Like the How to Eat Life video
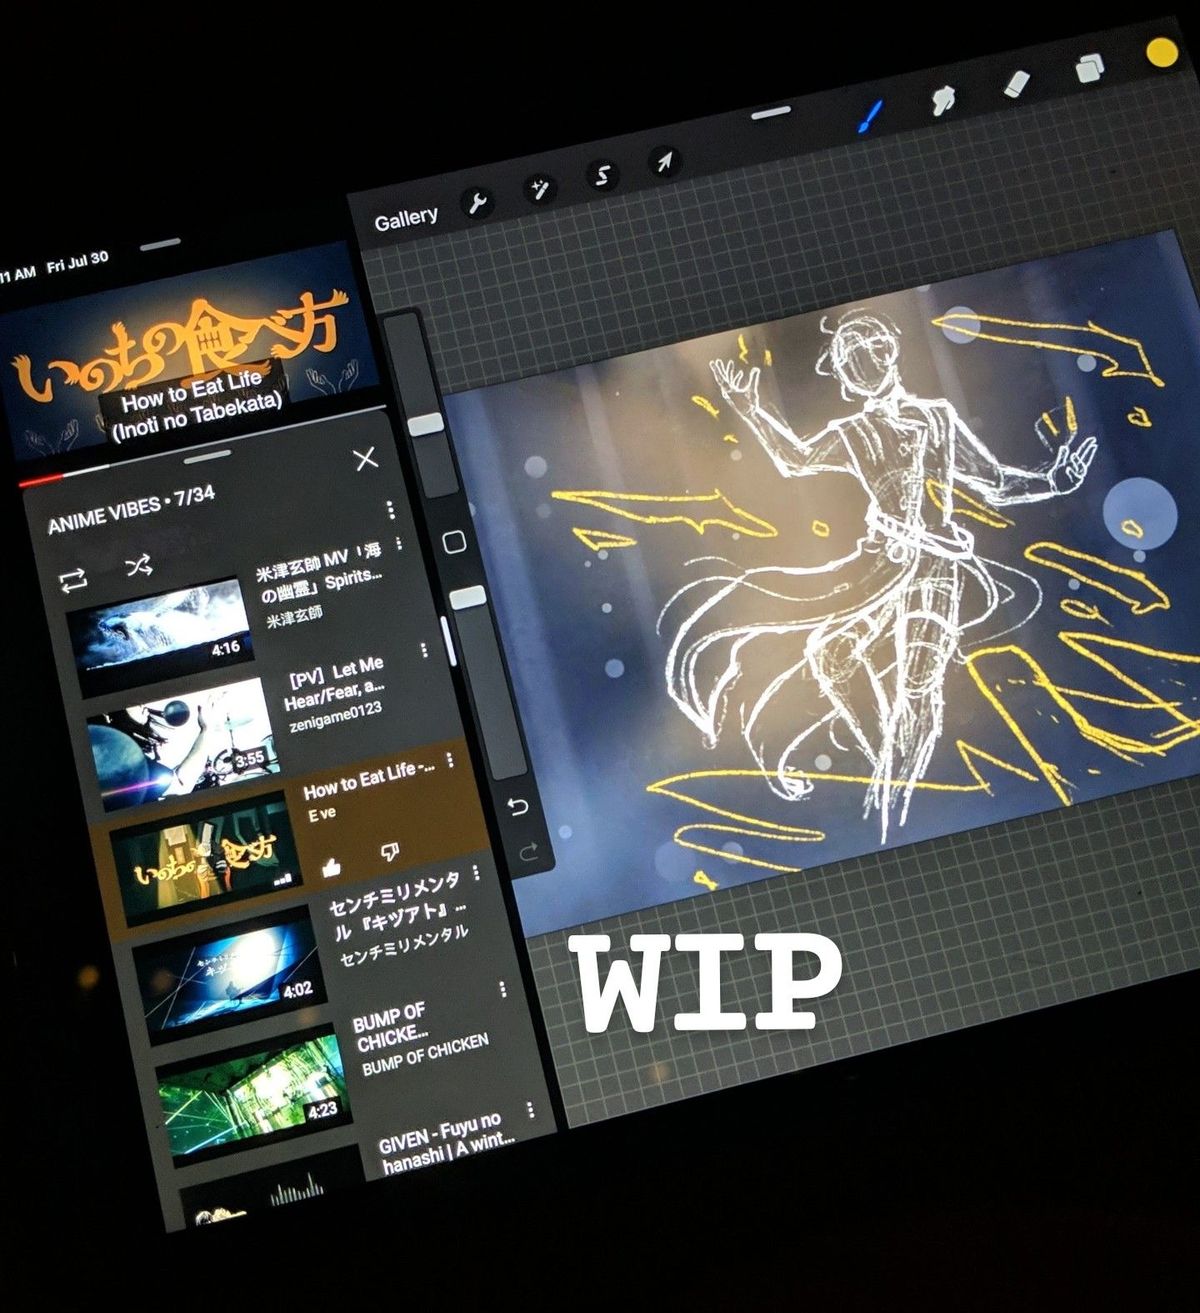The height and width of the screenshot is (1313, 1200). coord(332,867)
